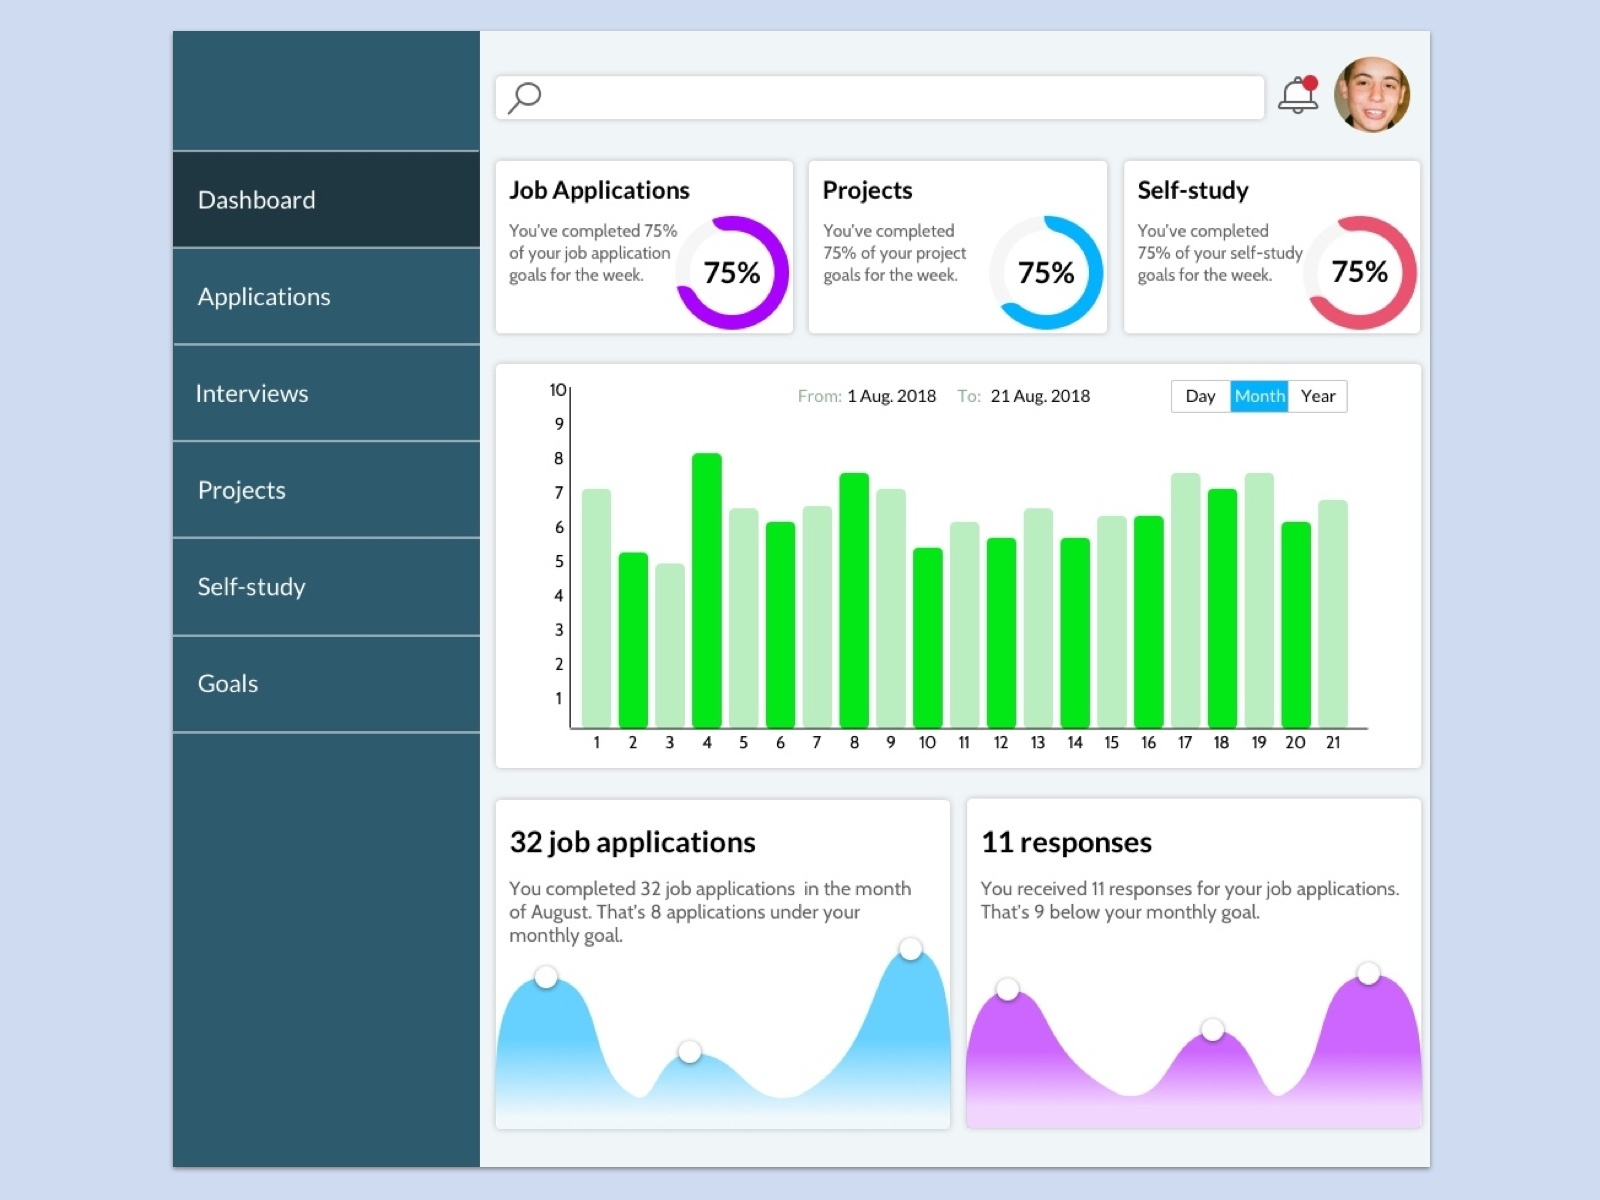Focus the top search input field
The height and width of the screenshot is (1200, 1600).
coord(880,98)
